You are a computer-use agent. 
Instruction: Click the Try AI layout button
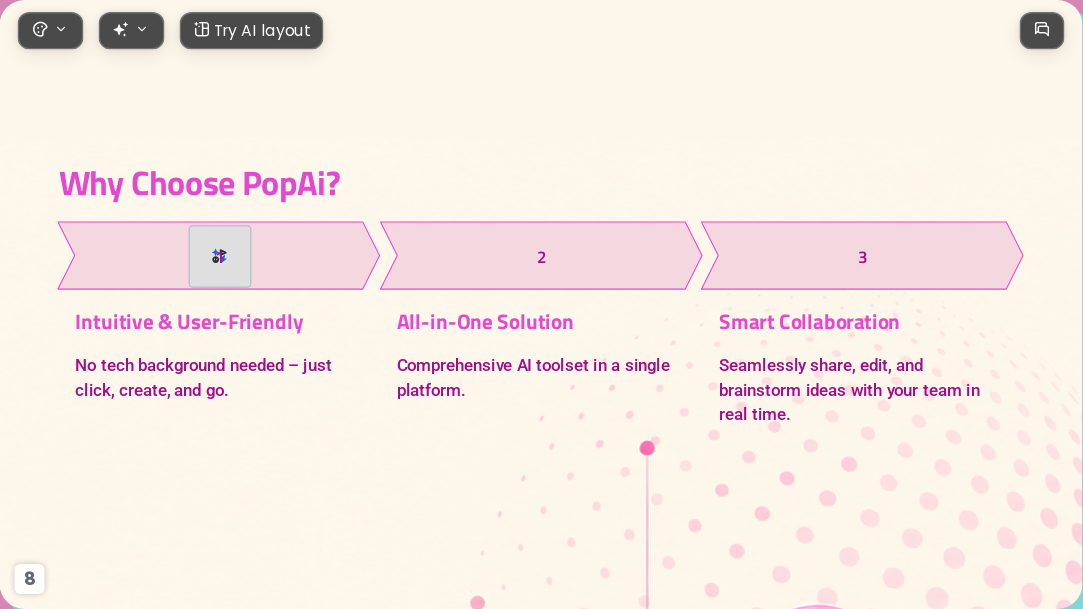pos(251,30)
